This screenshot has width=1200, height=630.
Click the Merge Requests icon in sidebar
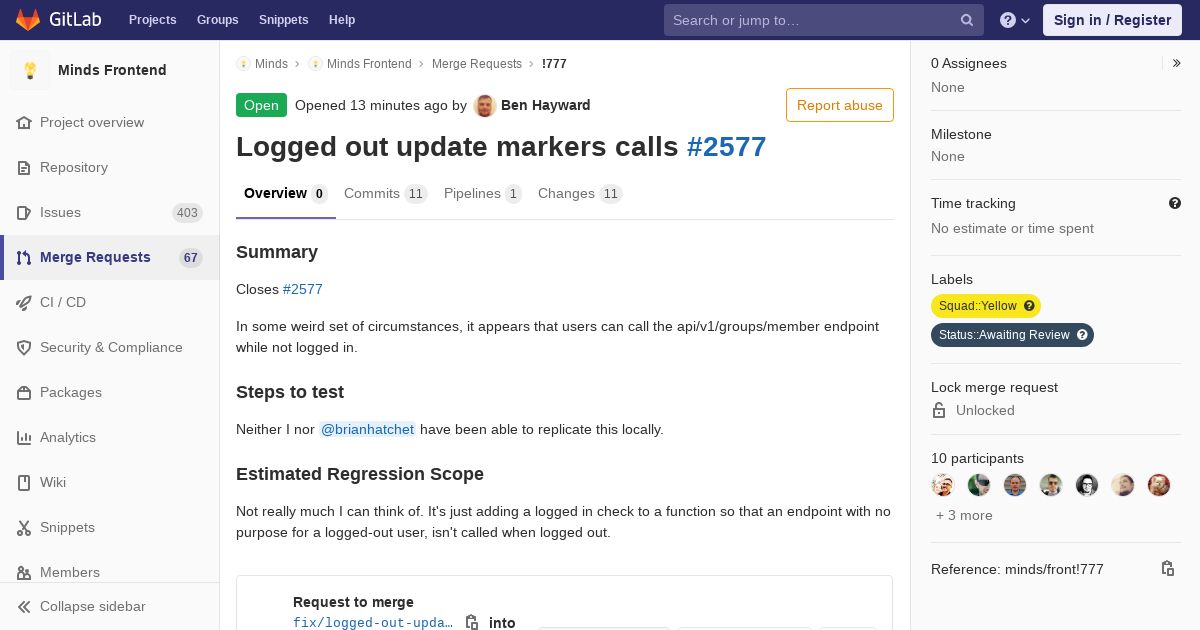[x=24, y=258]
